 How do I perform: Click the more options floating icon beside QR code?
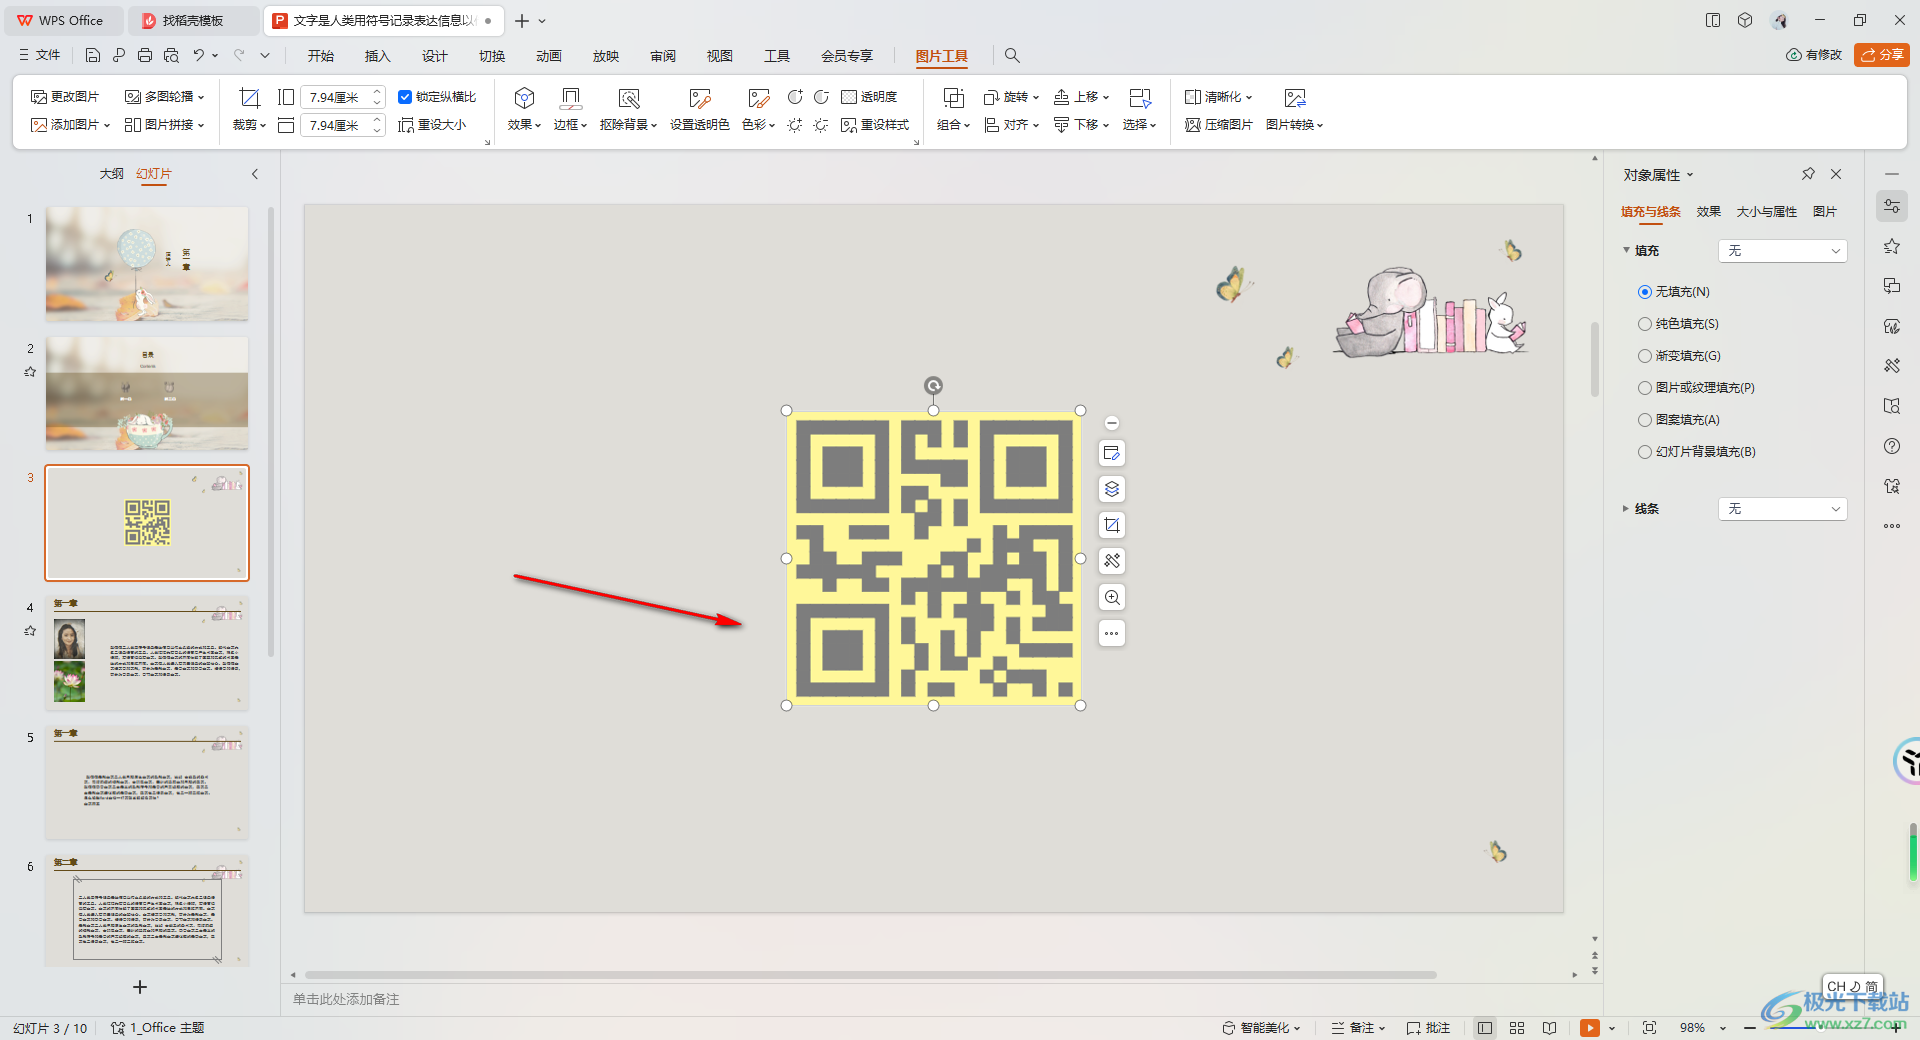1112,633
